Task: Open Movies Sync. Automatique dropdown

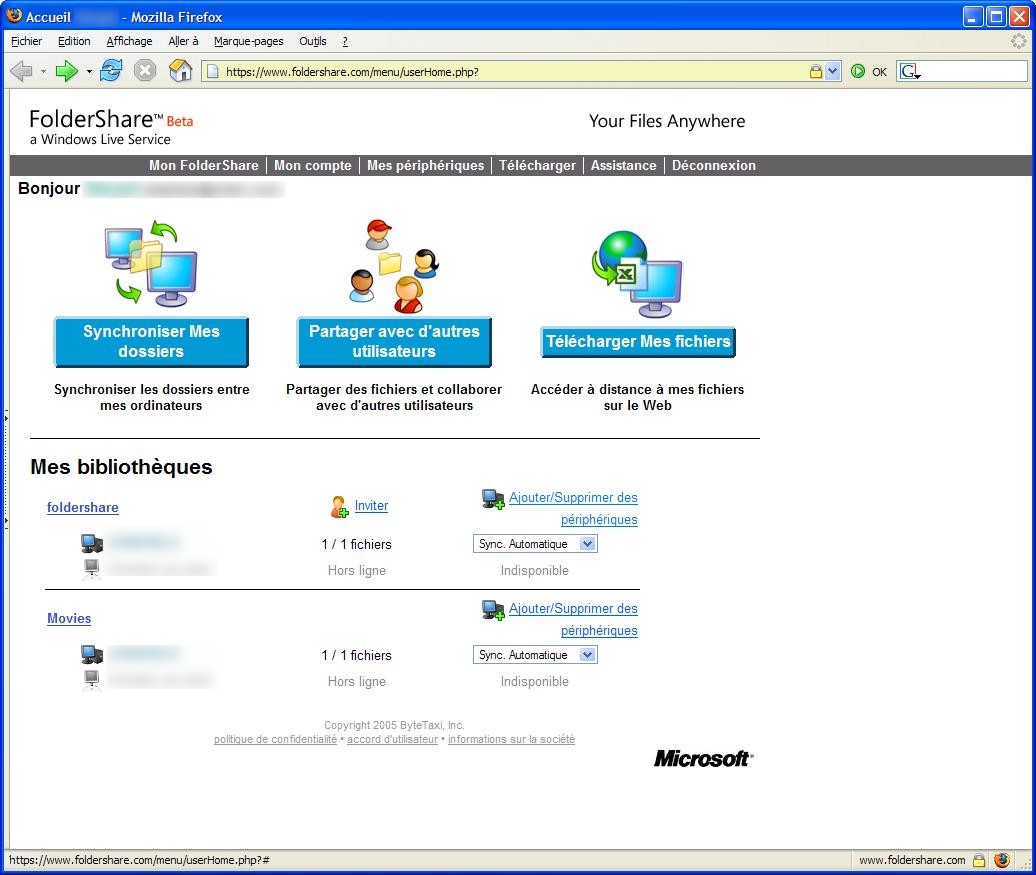Action: (x=535, y=655)
